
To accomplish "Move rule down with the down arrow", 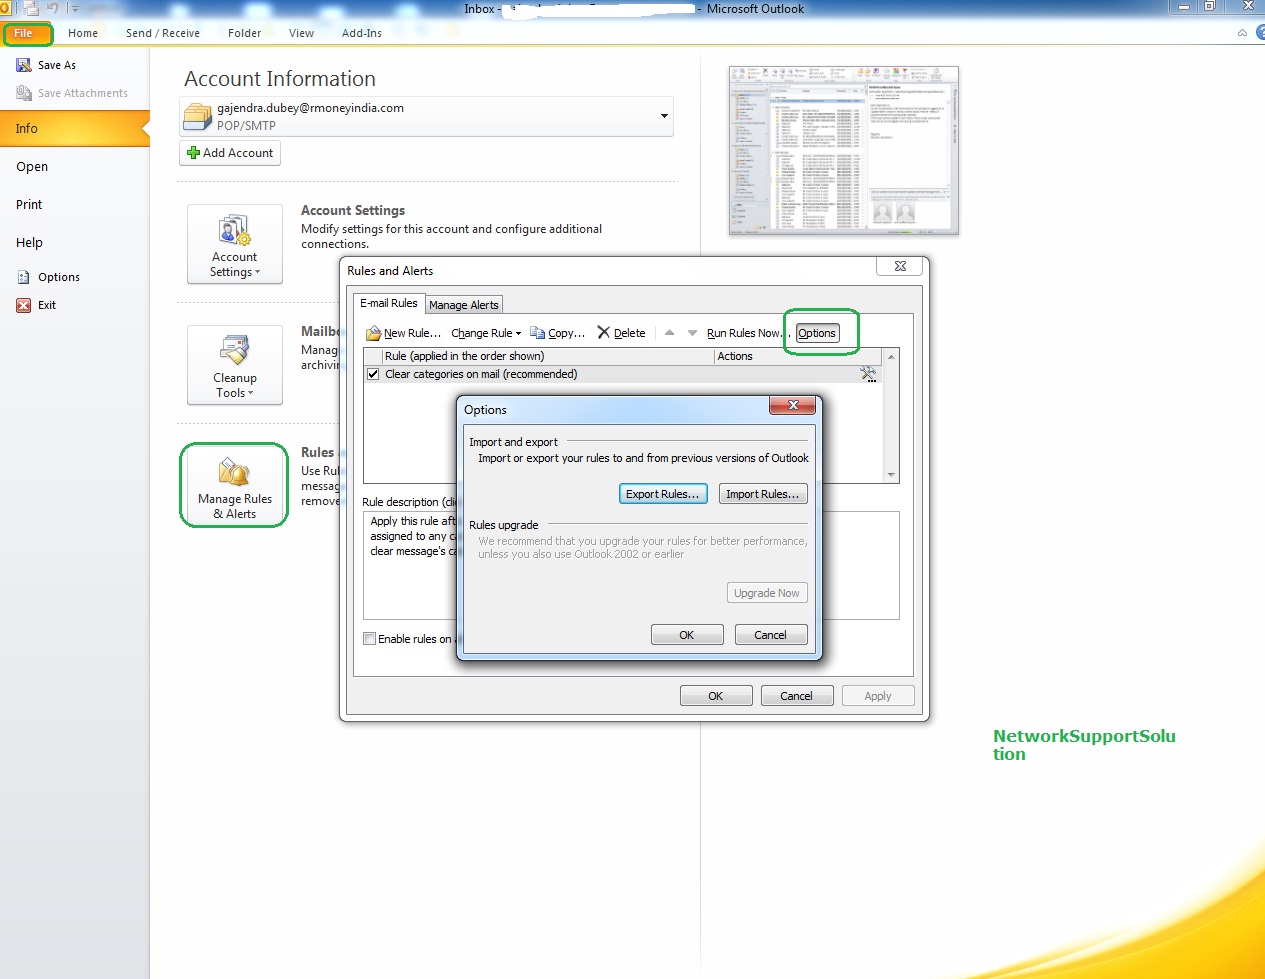I will [x=692, y=333].
